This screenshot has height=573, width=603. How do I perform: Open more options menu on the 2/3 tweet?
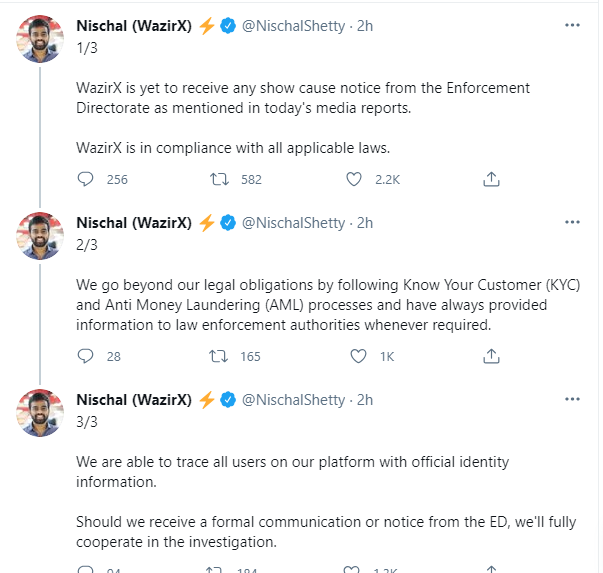click(x=571, y=222)
